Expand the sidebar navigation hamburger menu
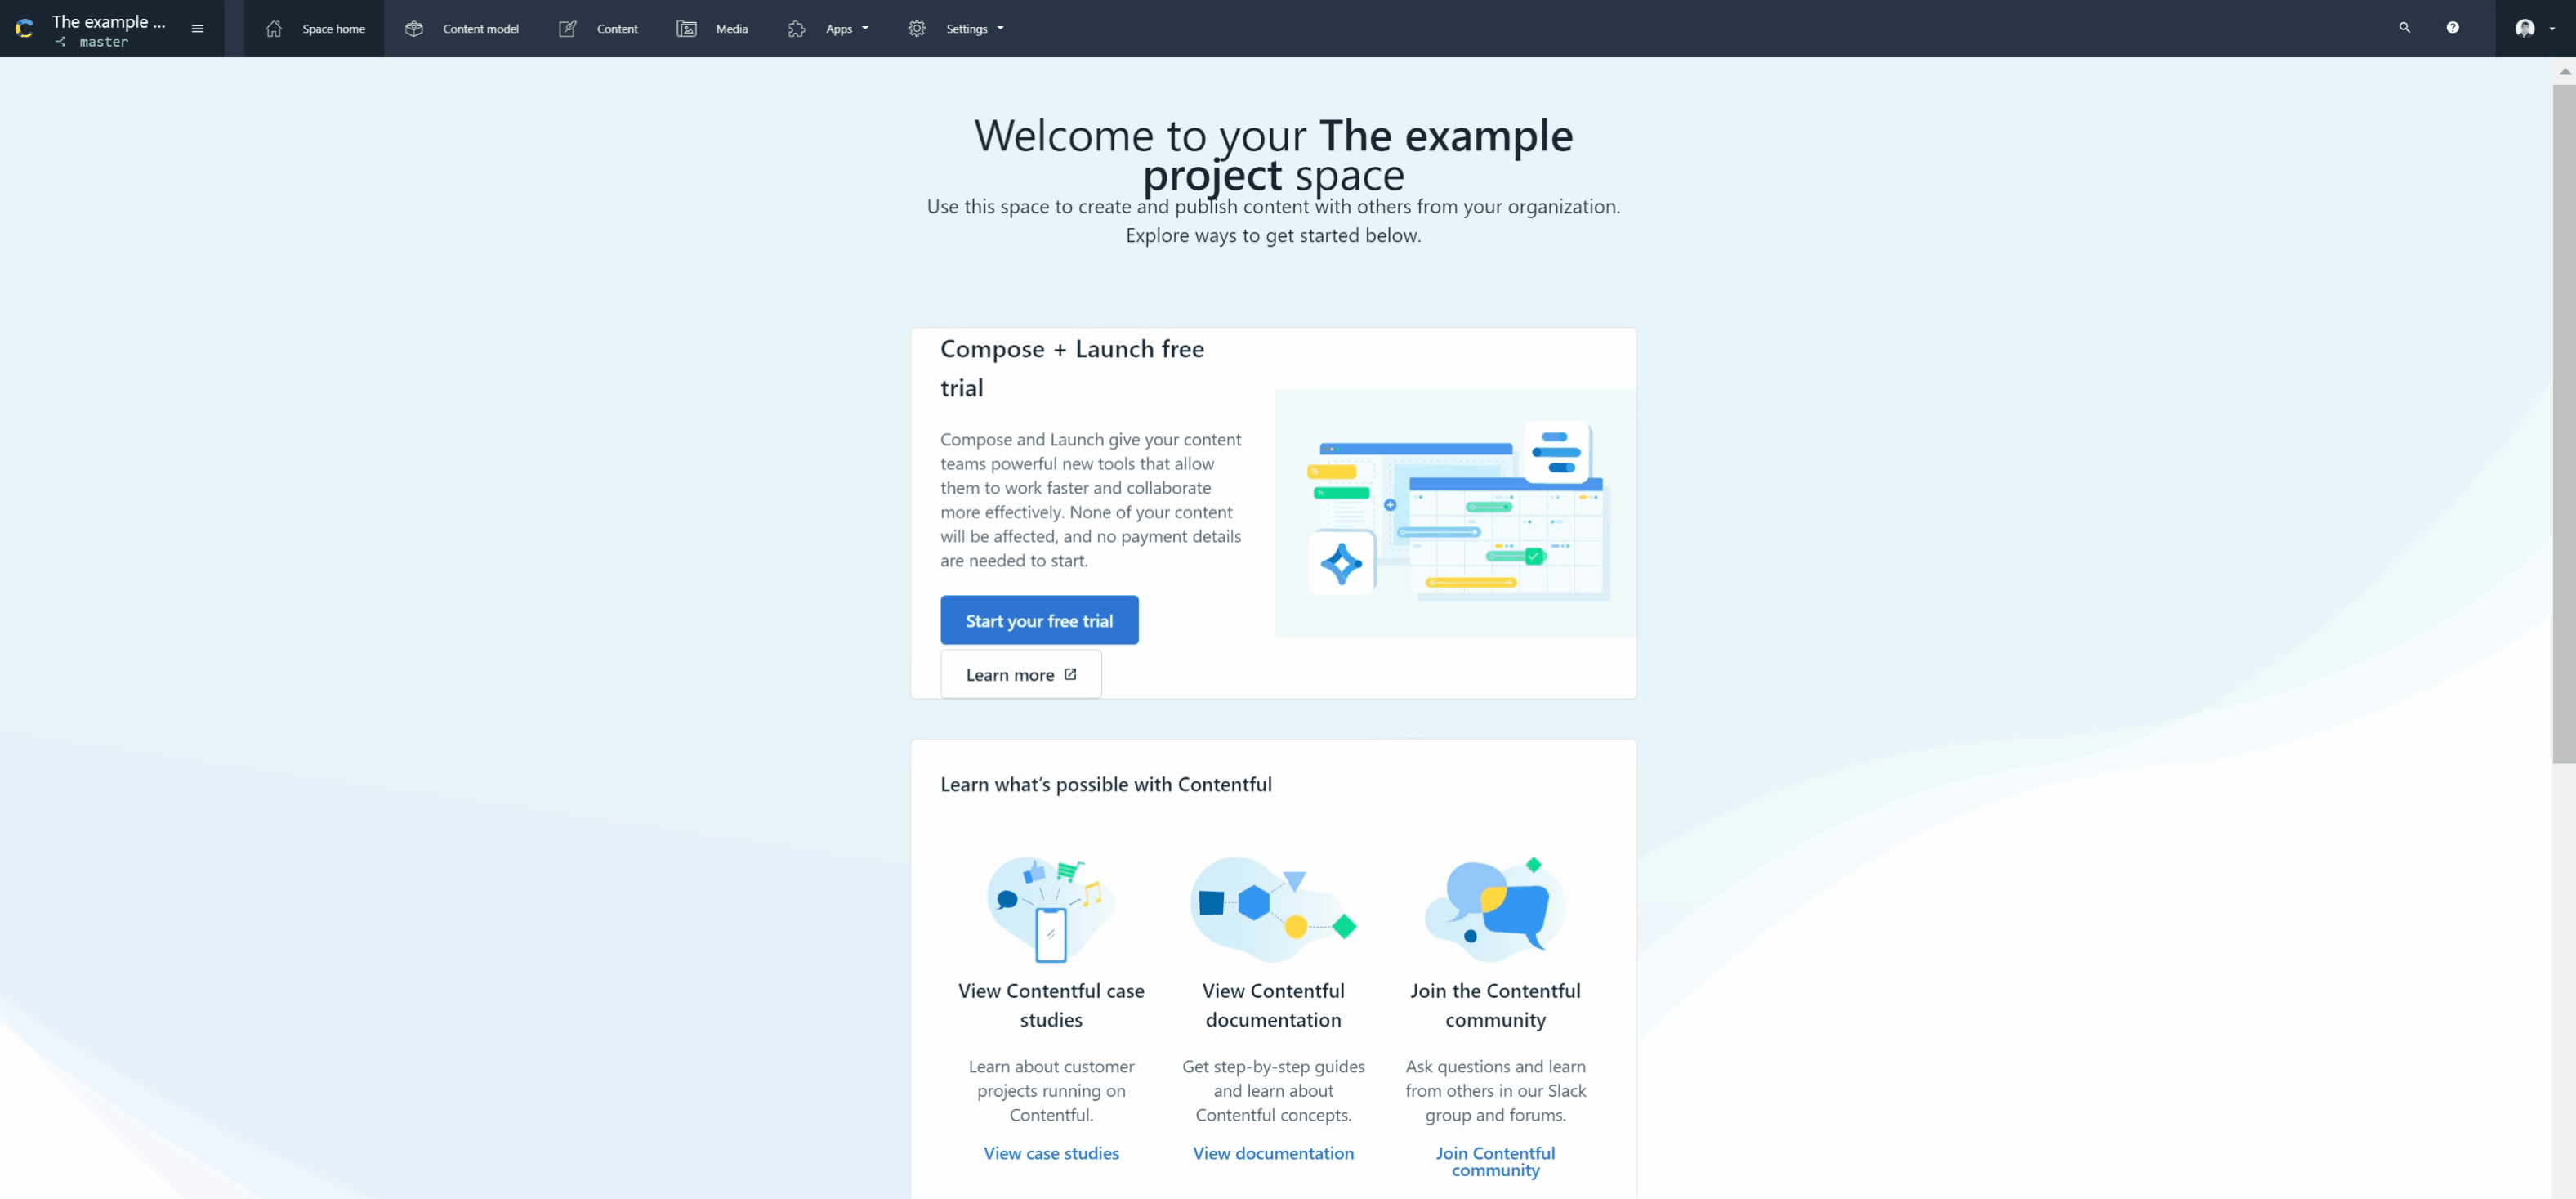This screenshot has height=1199, width=2576. pos(199,28)
